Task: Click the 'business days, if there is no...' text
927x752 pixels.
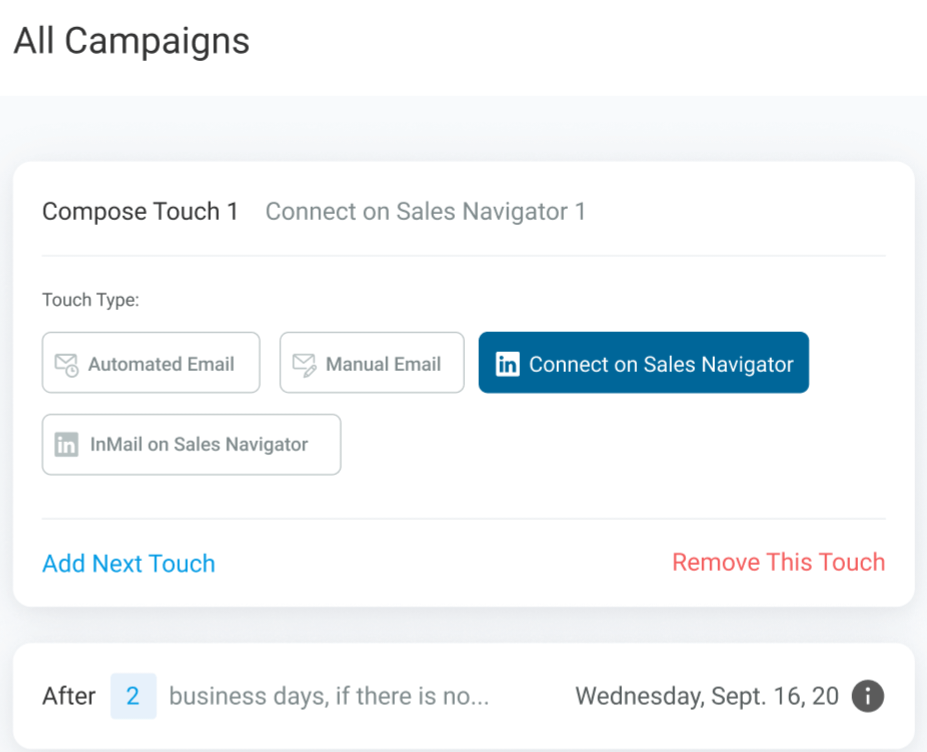Action: [x=329, y=696]
